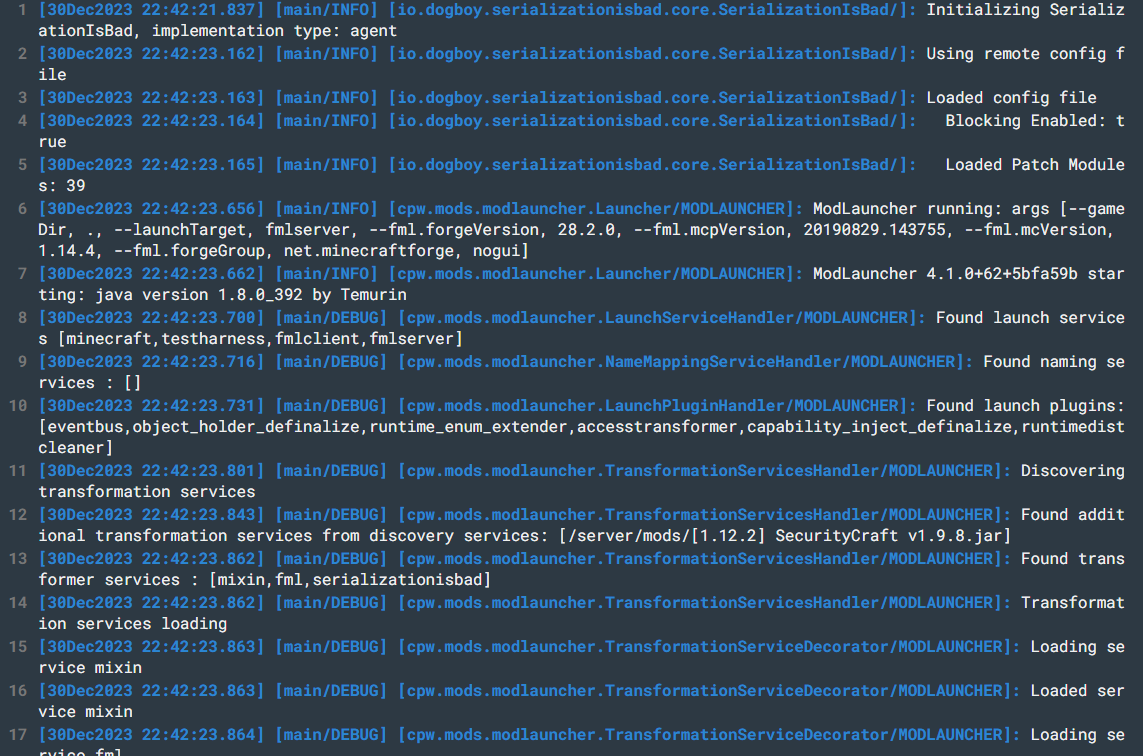Click timestamp 30Dec2023 22:42:21.837

click(x=152, y=10)
